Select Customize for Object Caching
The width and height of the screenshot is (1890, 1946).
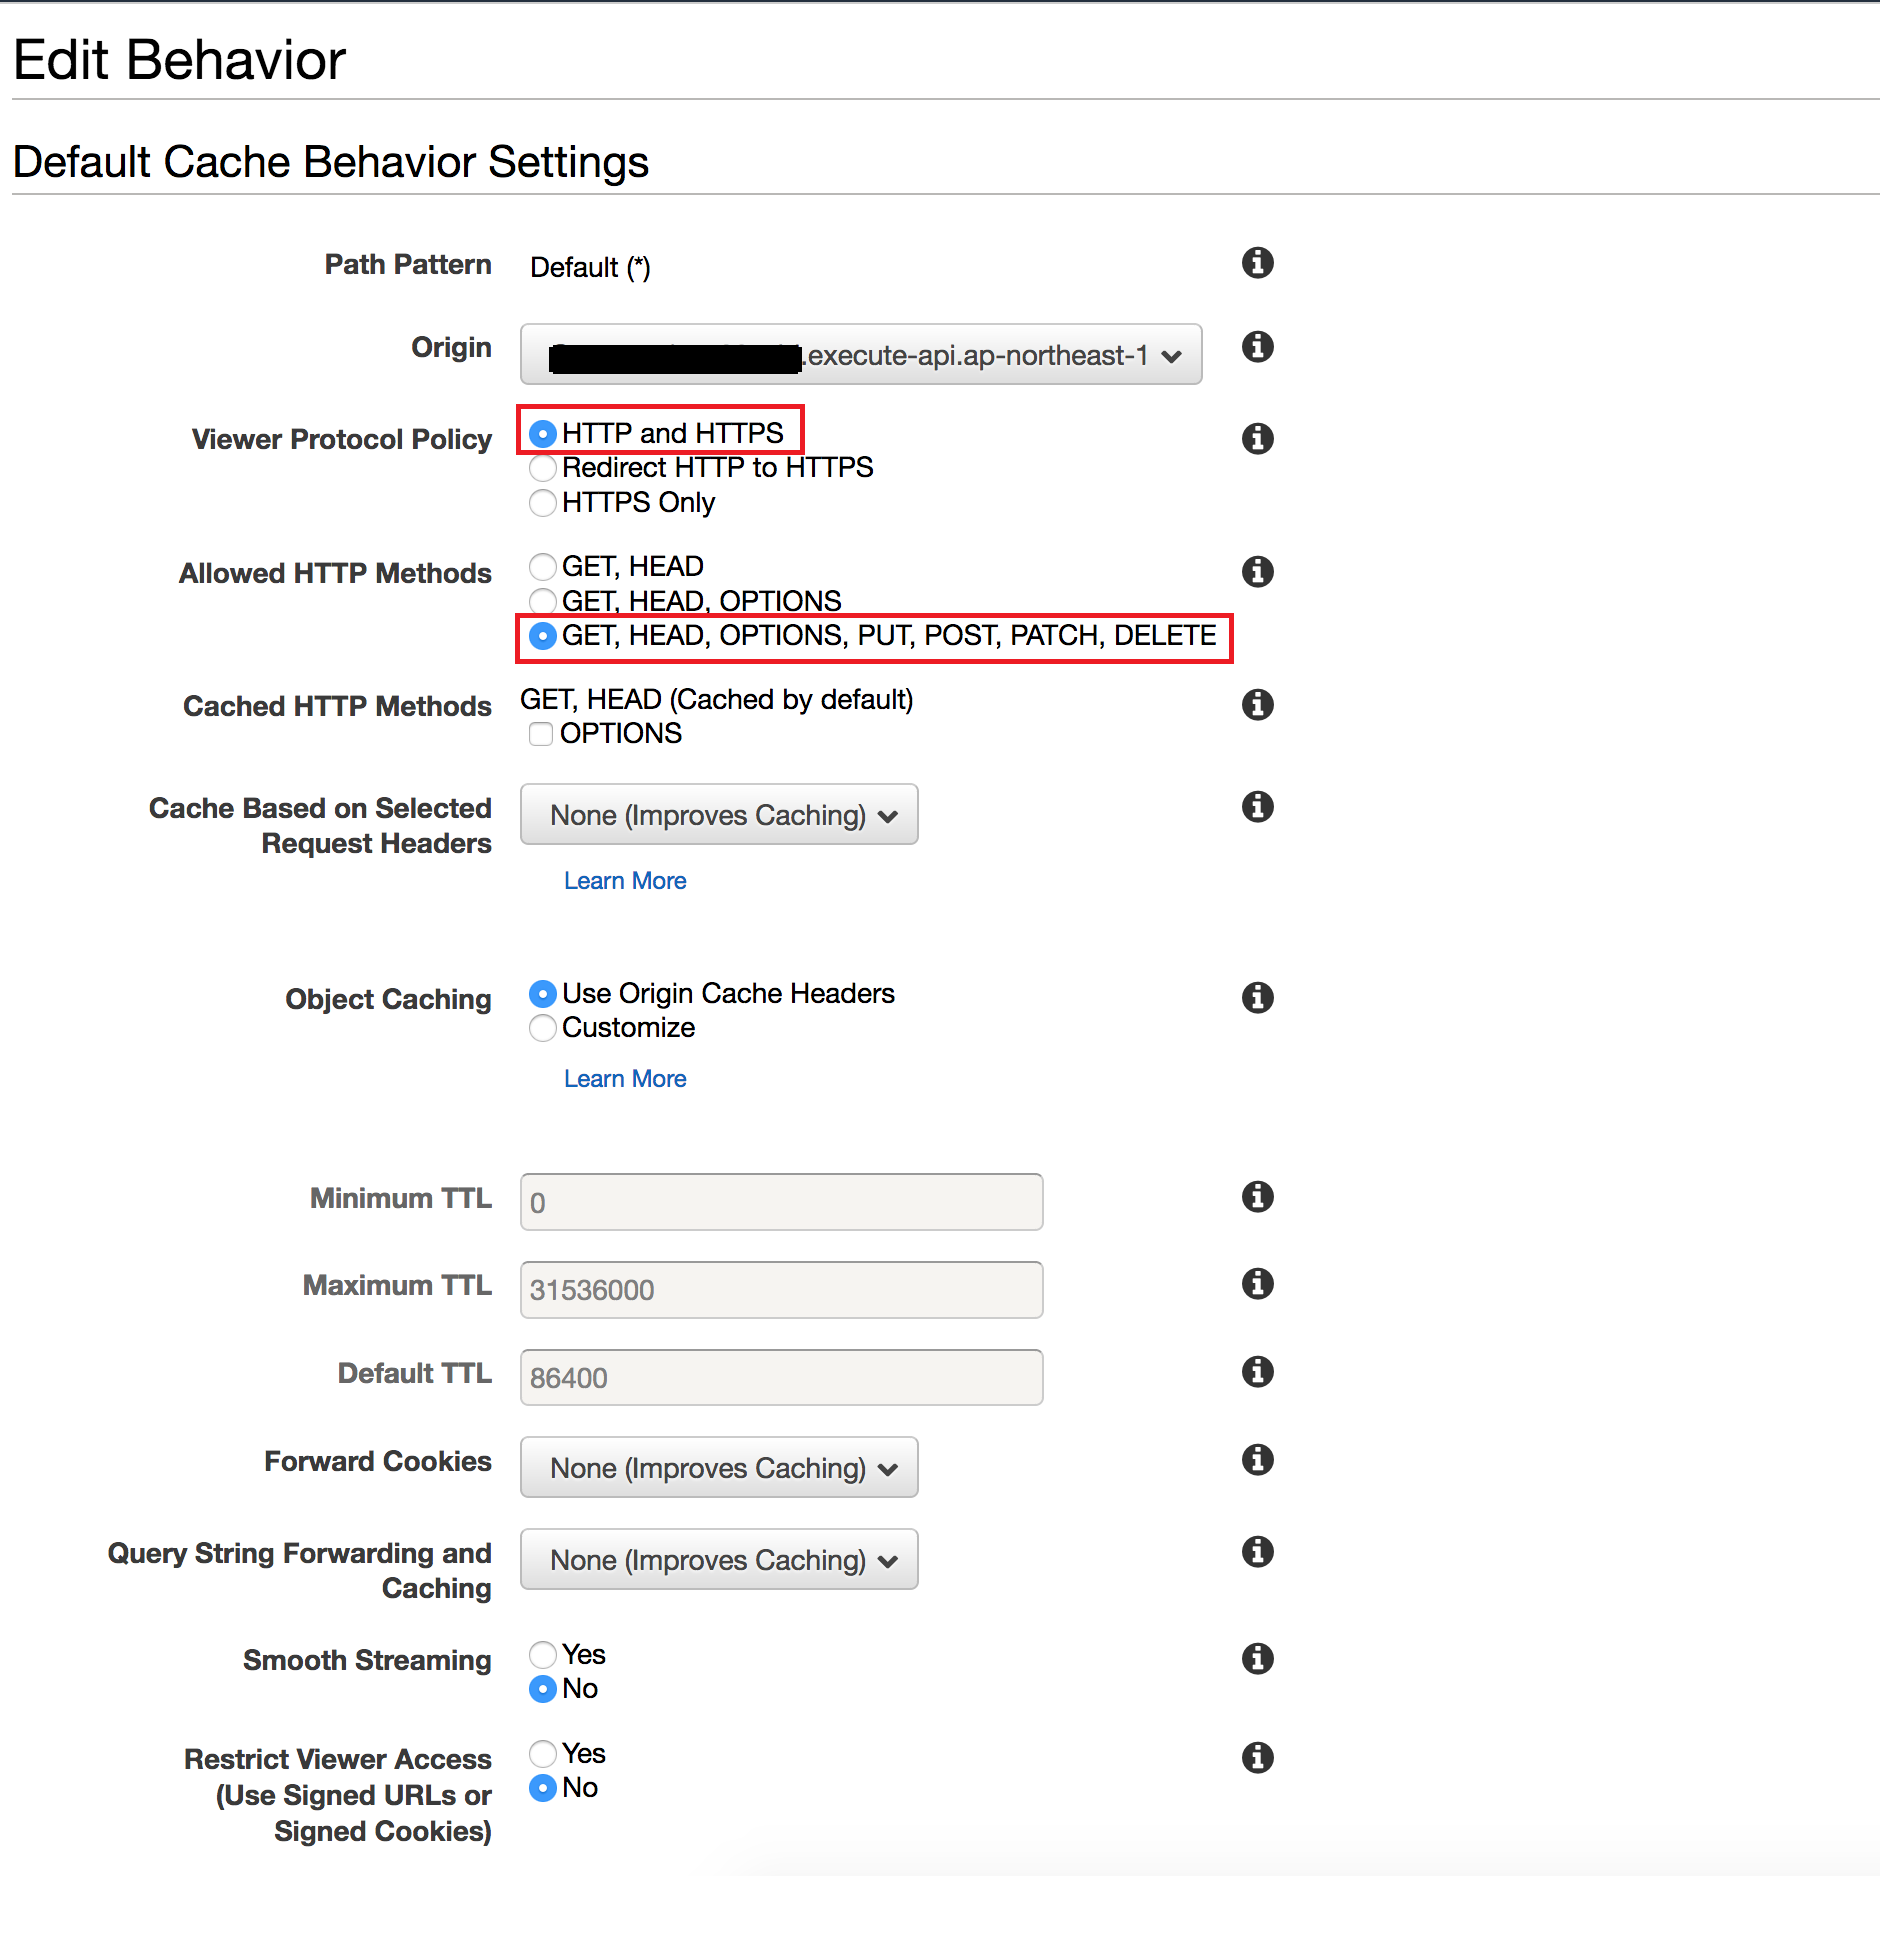tap(543, 1028)
